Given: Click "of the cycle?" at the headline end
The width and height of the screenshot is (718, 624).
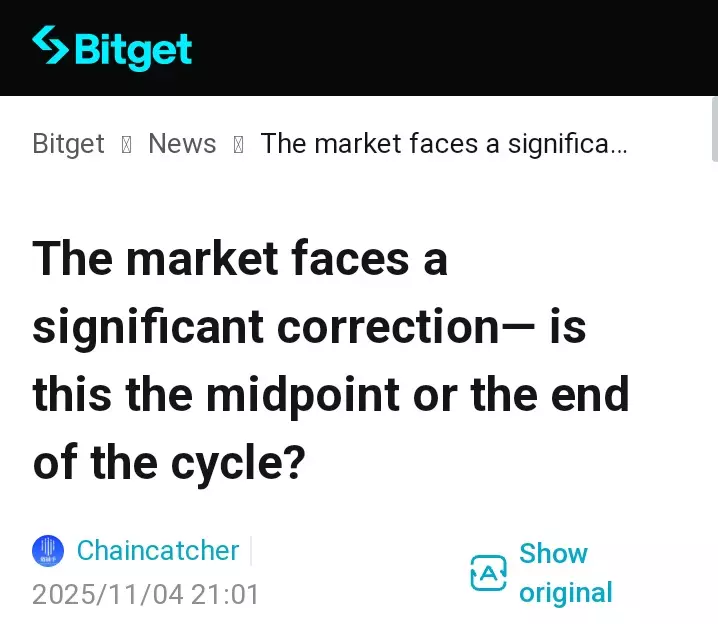Looking at the screenshot, I should point(168,463).
